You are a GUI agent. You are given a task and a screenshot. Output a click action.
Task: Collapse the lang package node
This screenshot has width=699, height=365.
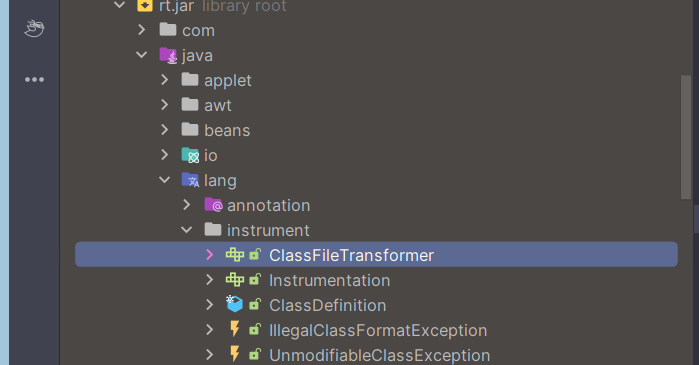164,180
